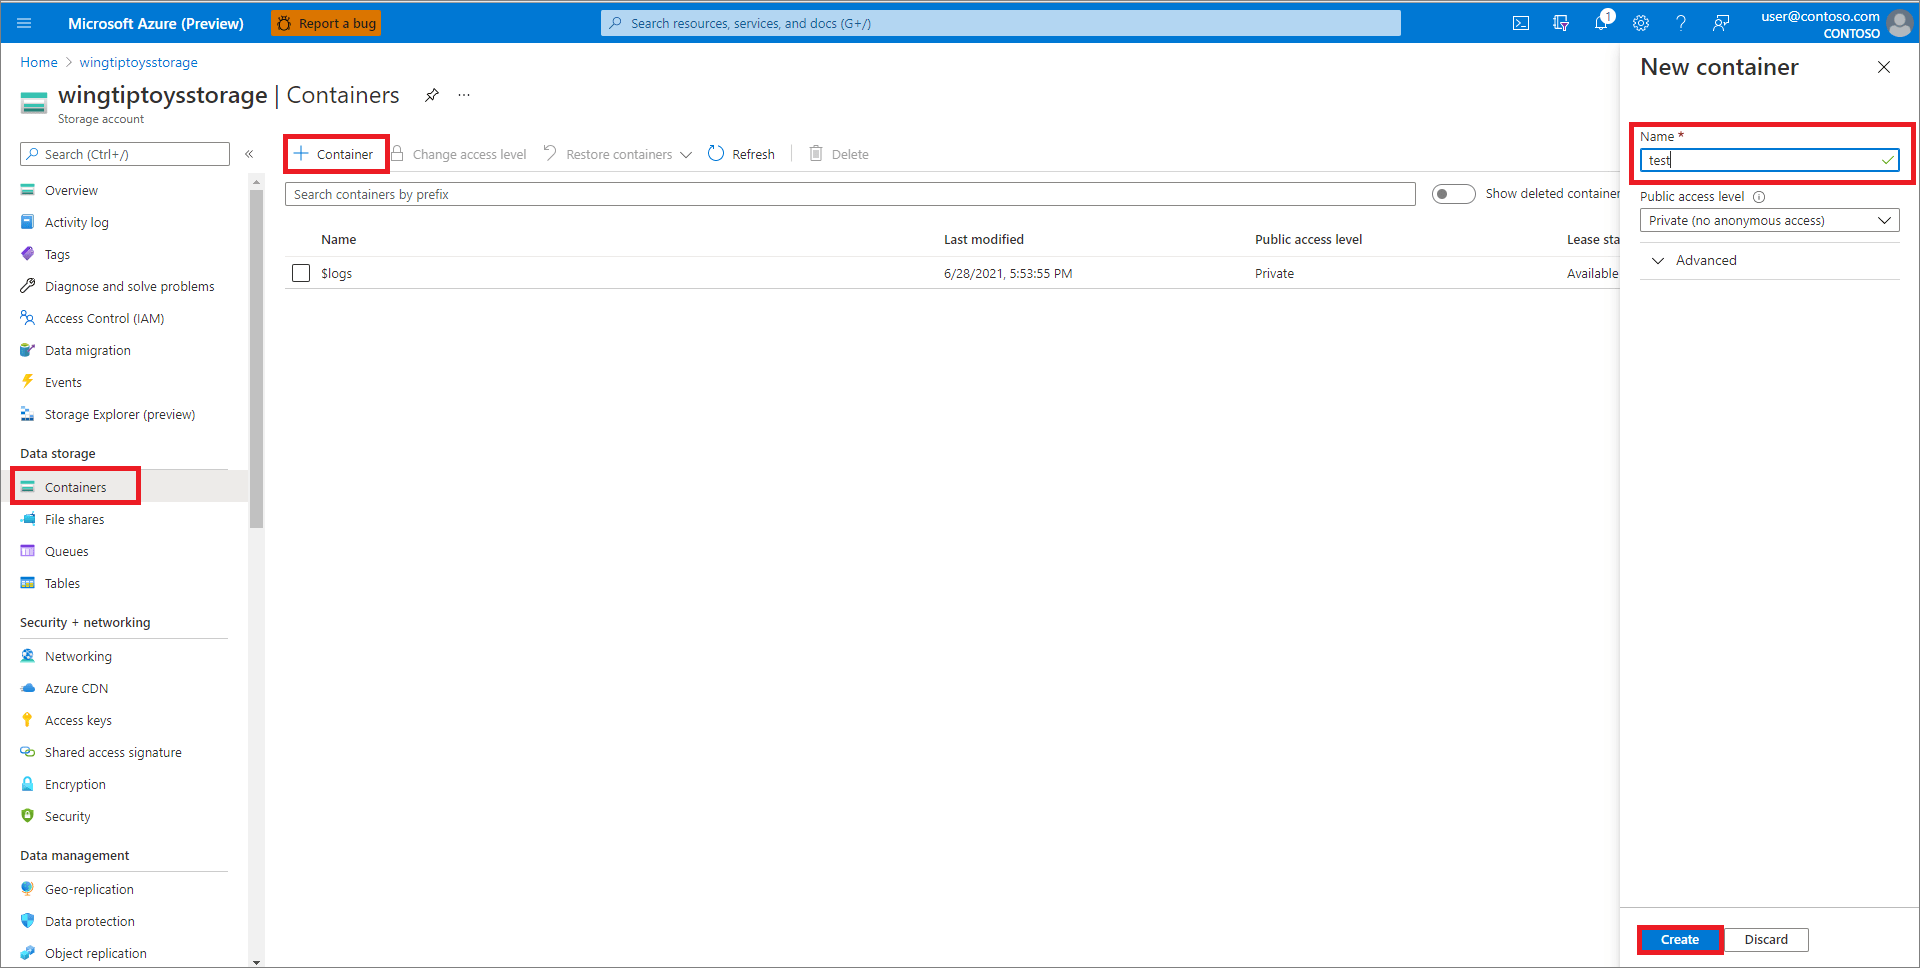The height and width of the screenshot is (968, 1920).
Task: Open the portal Settings gear
Action: [1641, 23]
